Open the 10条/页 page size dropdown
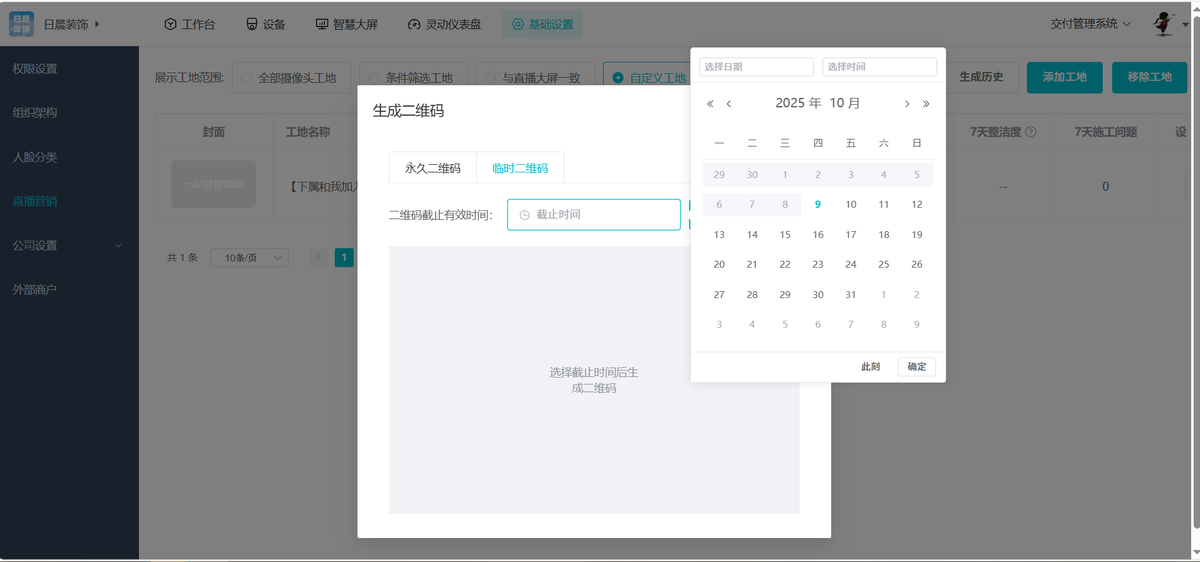The image size is (1200, 562). (249, 258)
